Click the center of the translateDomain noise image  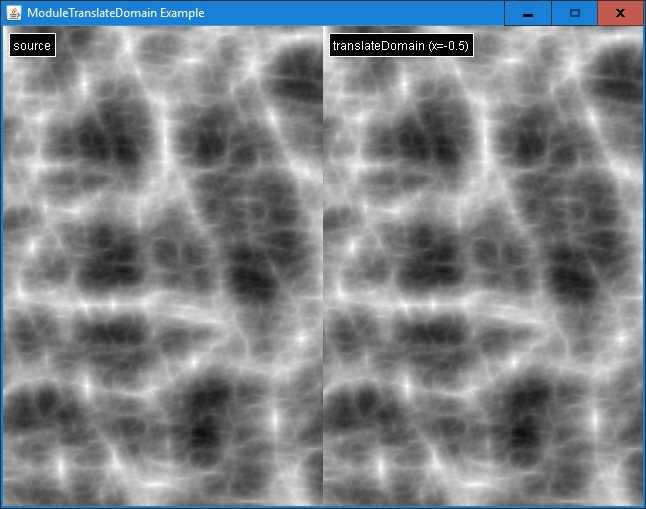[483, 265]
